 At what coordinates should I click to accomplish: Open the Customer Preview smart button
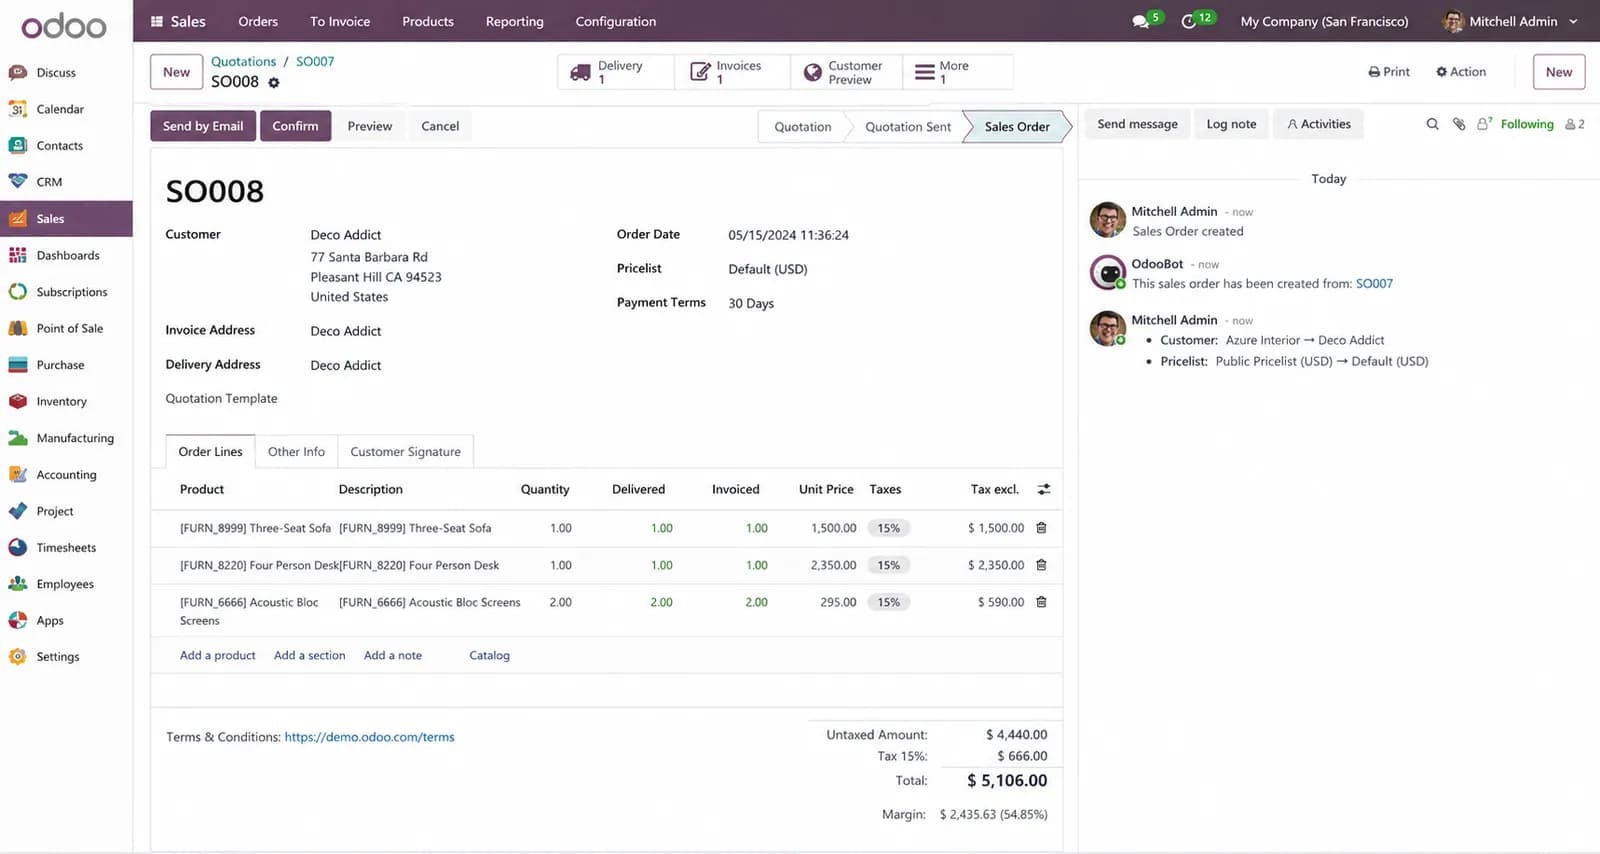pyautogui.click(x=846, y=72)
